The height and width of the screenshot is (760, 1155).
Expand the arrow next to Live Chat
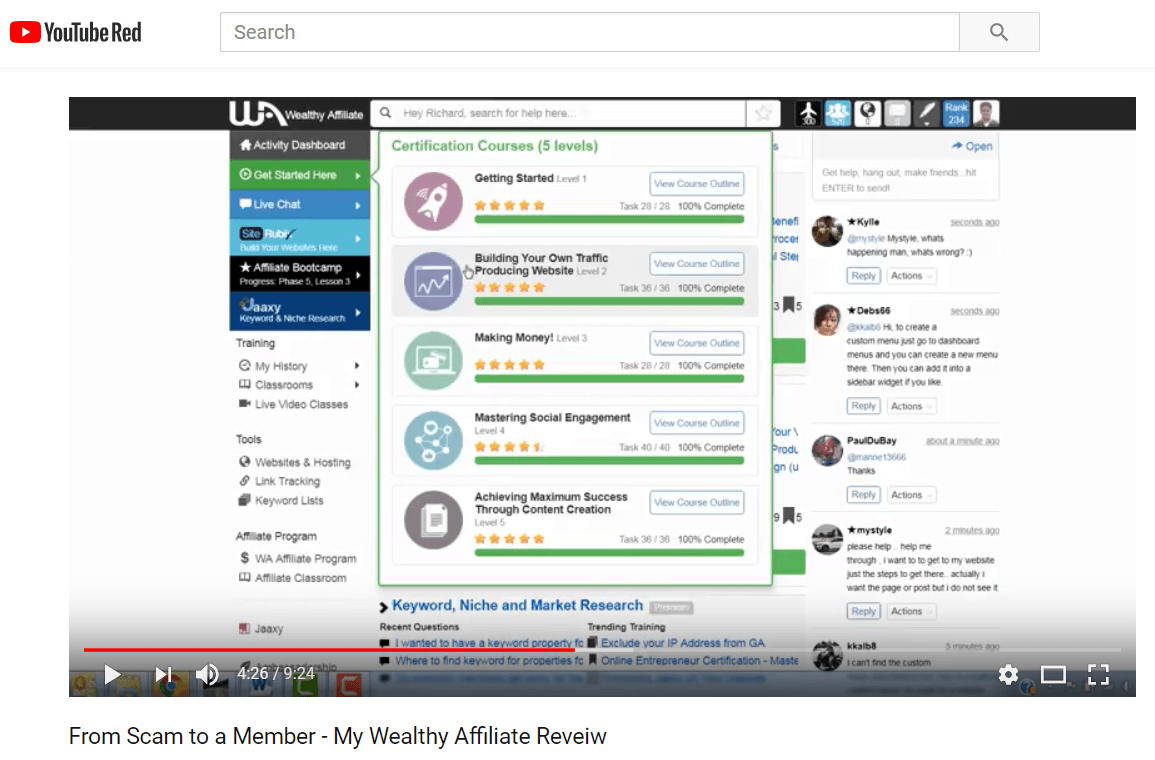tap(358, 205)
